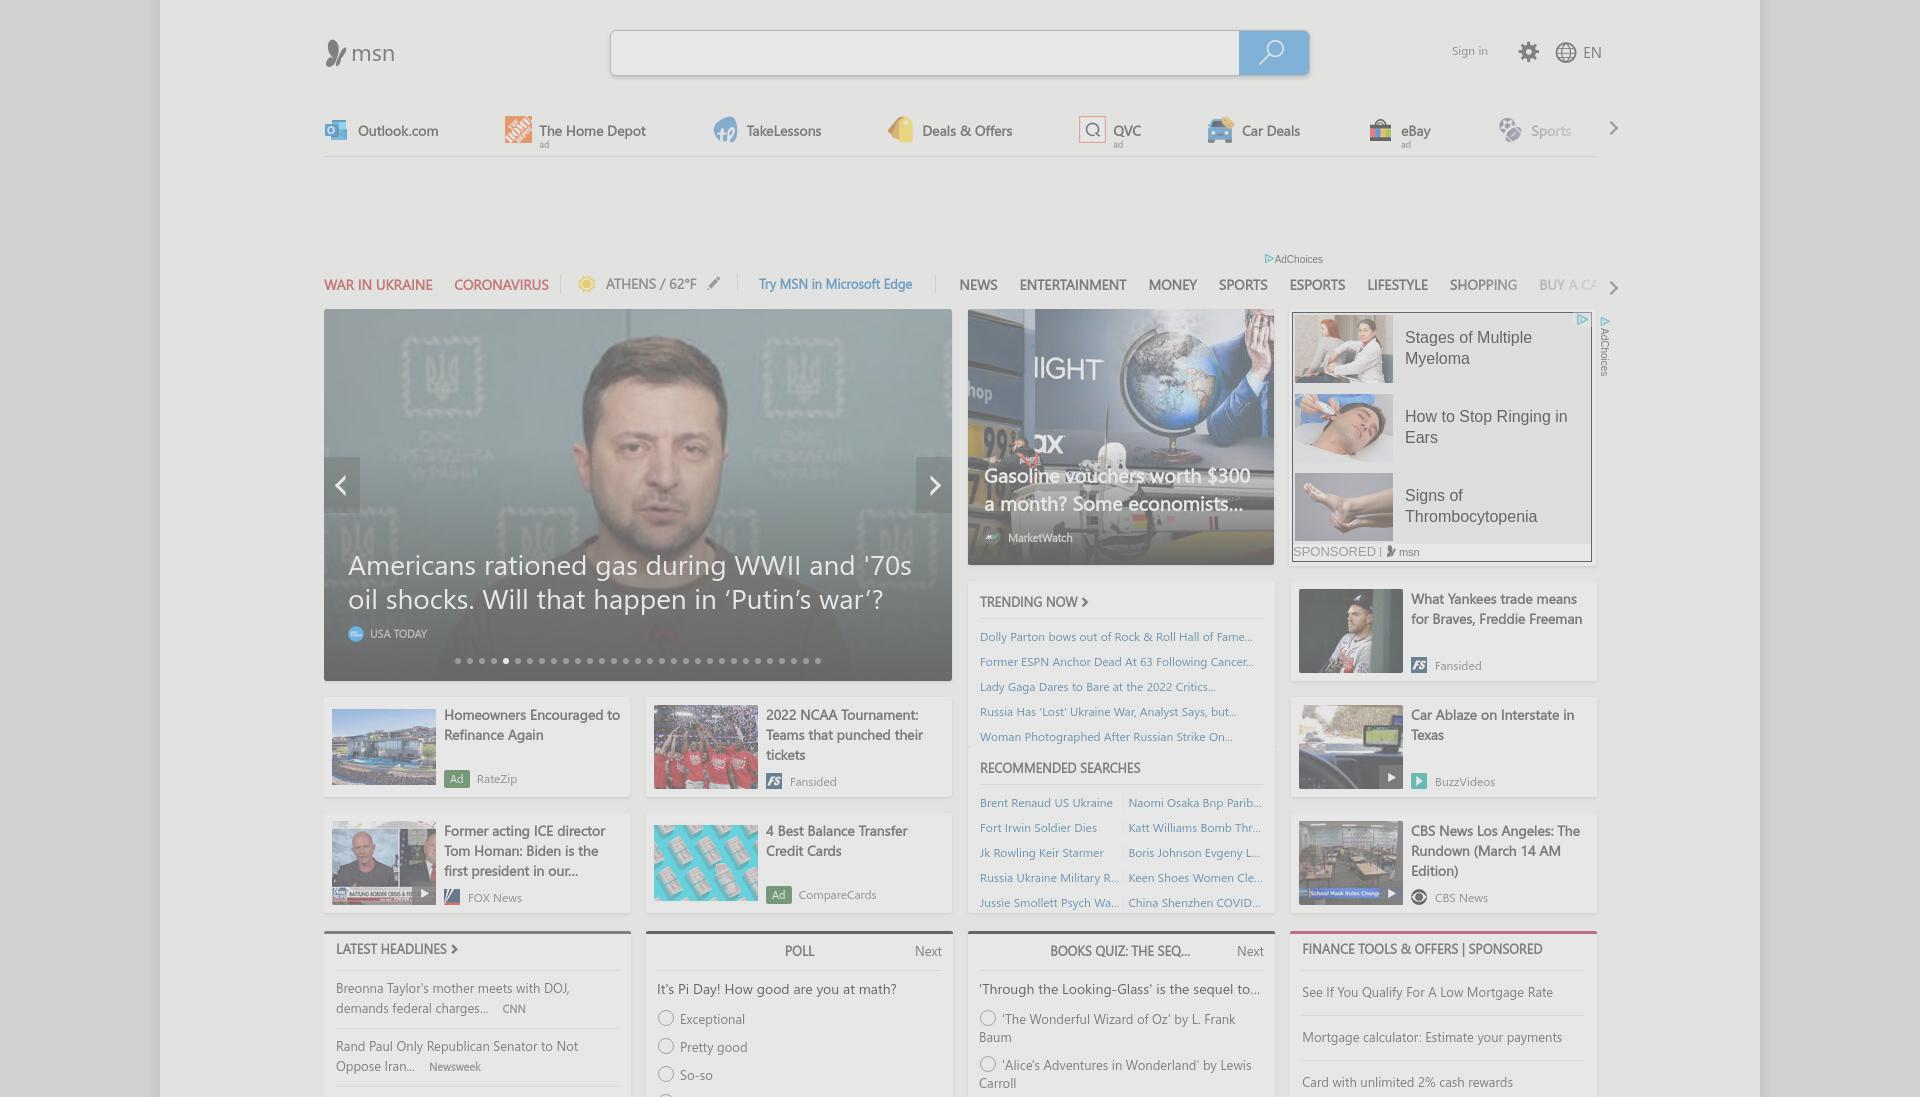Click the sunny weather icon
Viewport: 1920px width, 1097px height.
(x=587, y=284)
